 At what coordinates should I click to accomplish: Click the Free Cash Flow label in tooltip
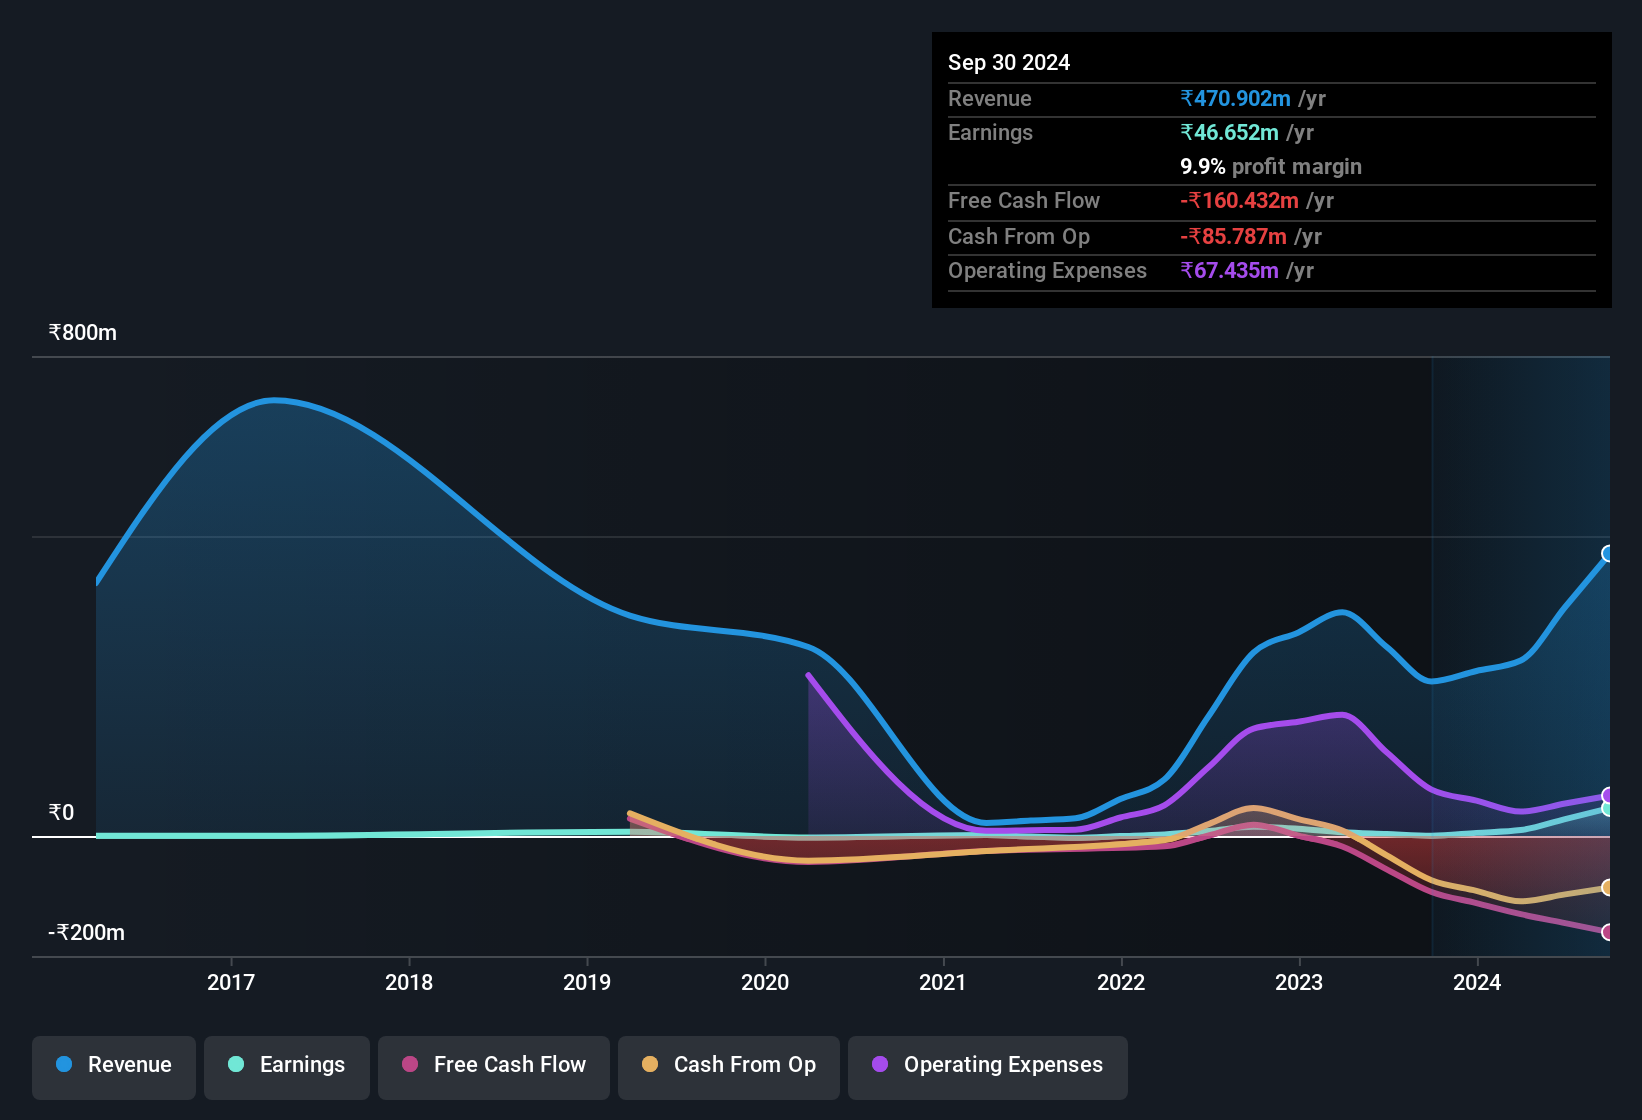point(1024,200)
